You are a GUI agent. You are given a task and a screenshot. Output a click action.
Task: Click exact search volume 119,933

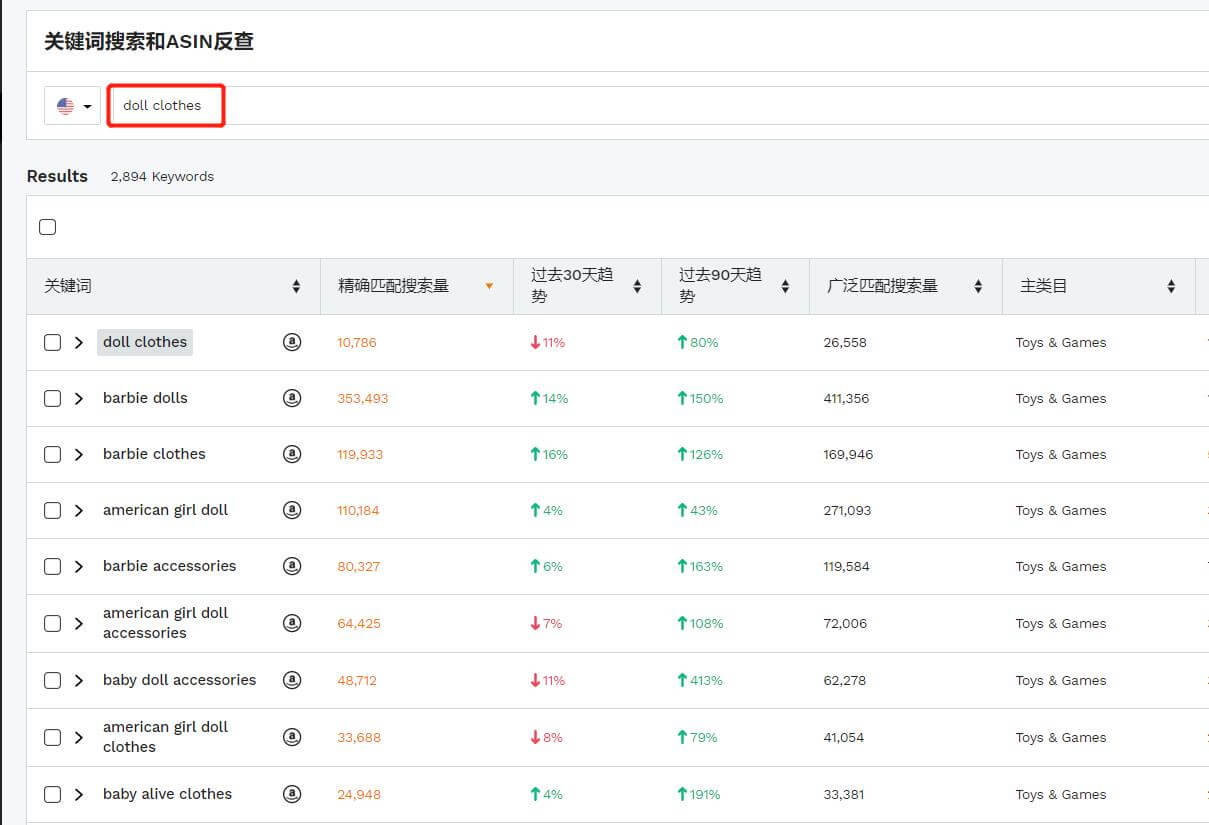click(360, 454)
